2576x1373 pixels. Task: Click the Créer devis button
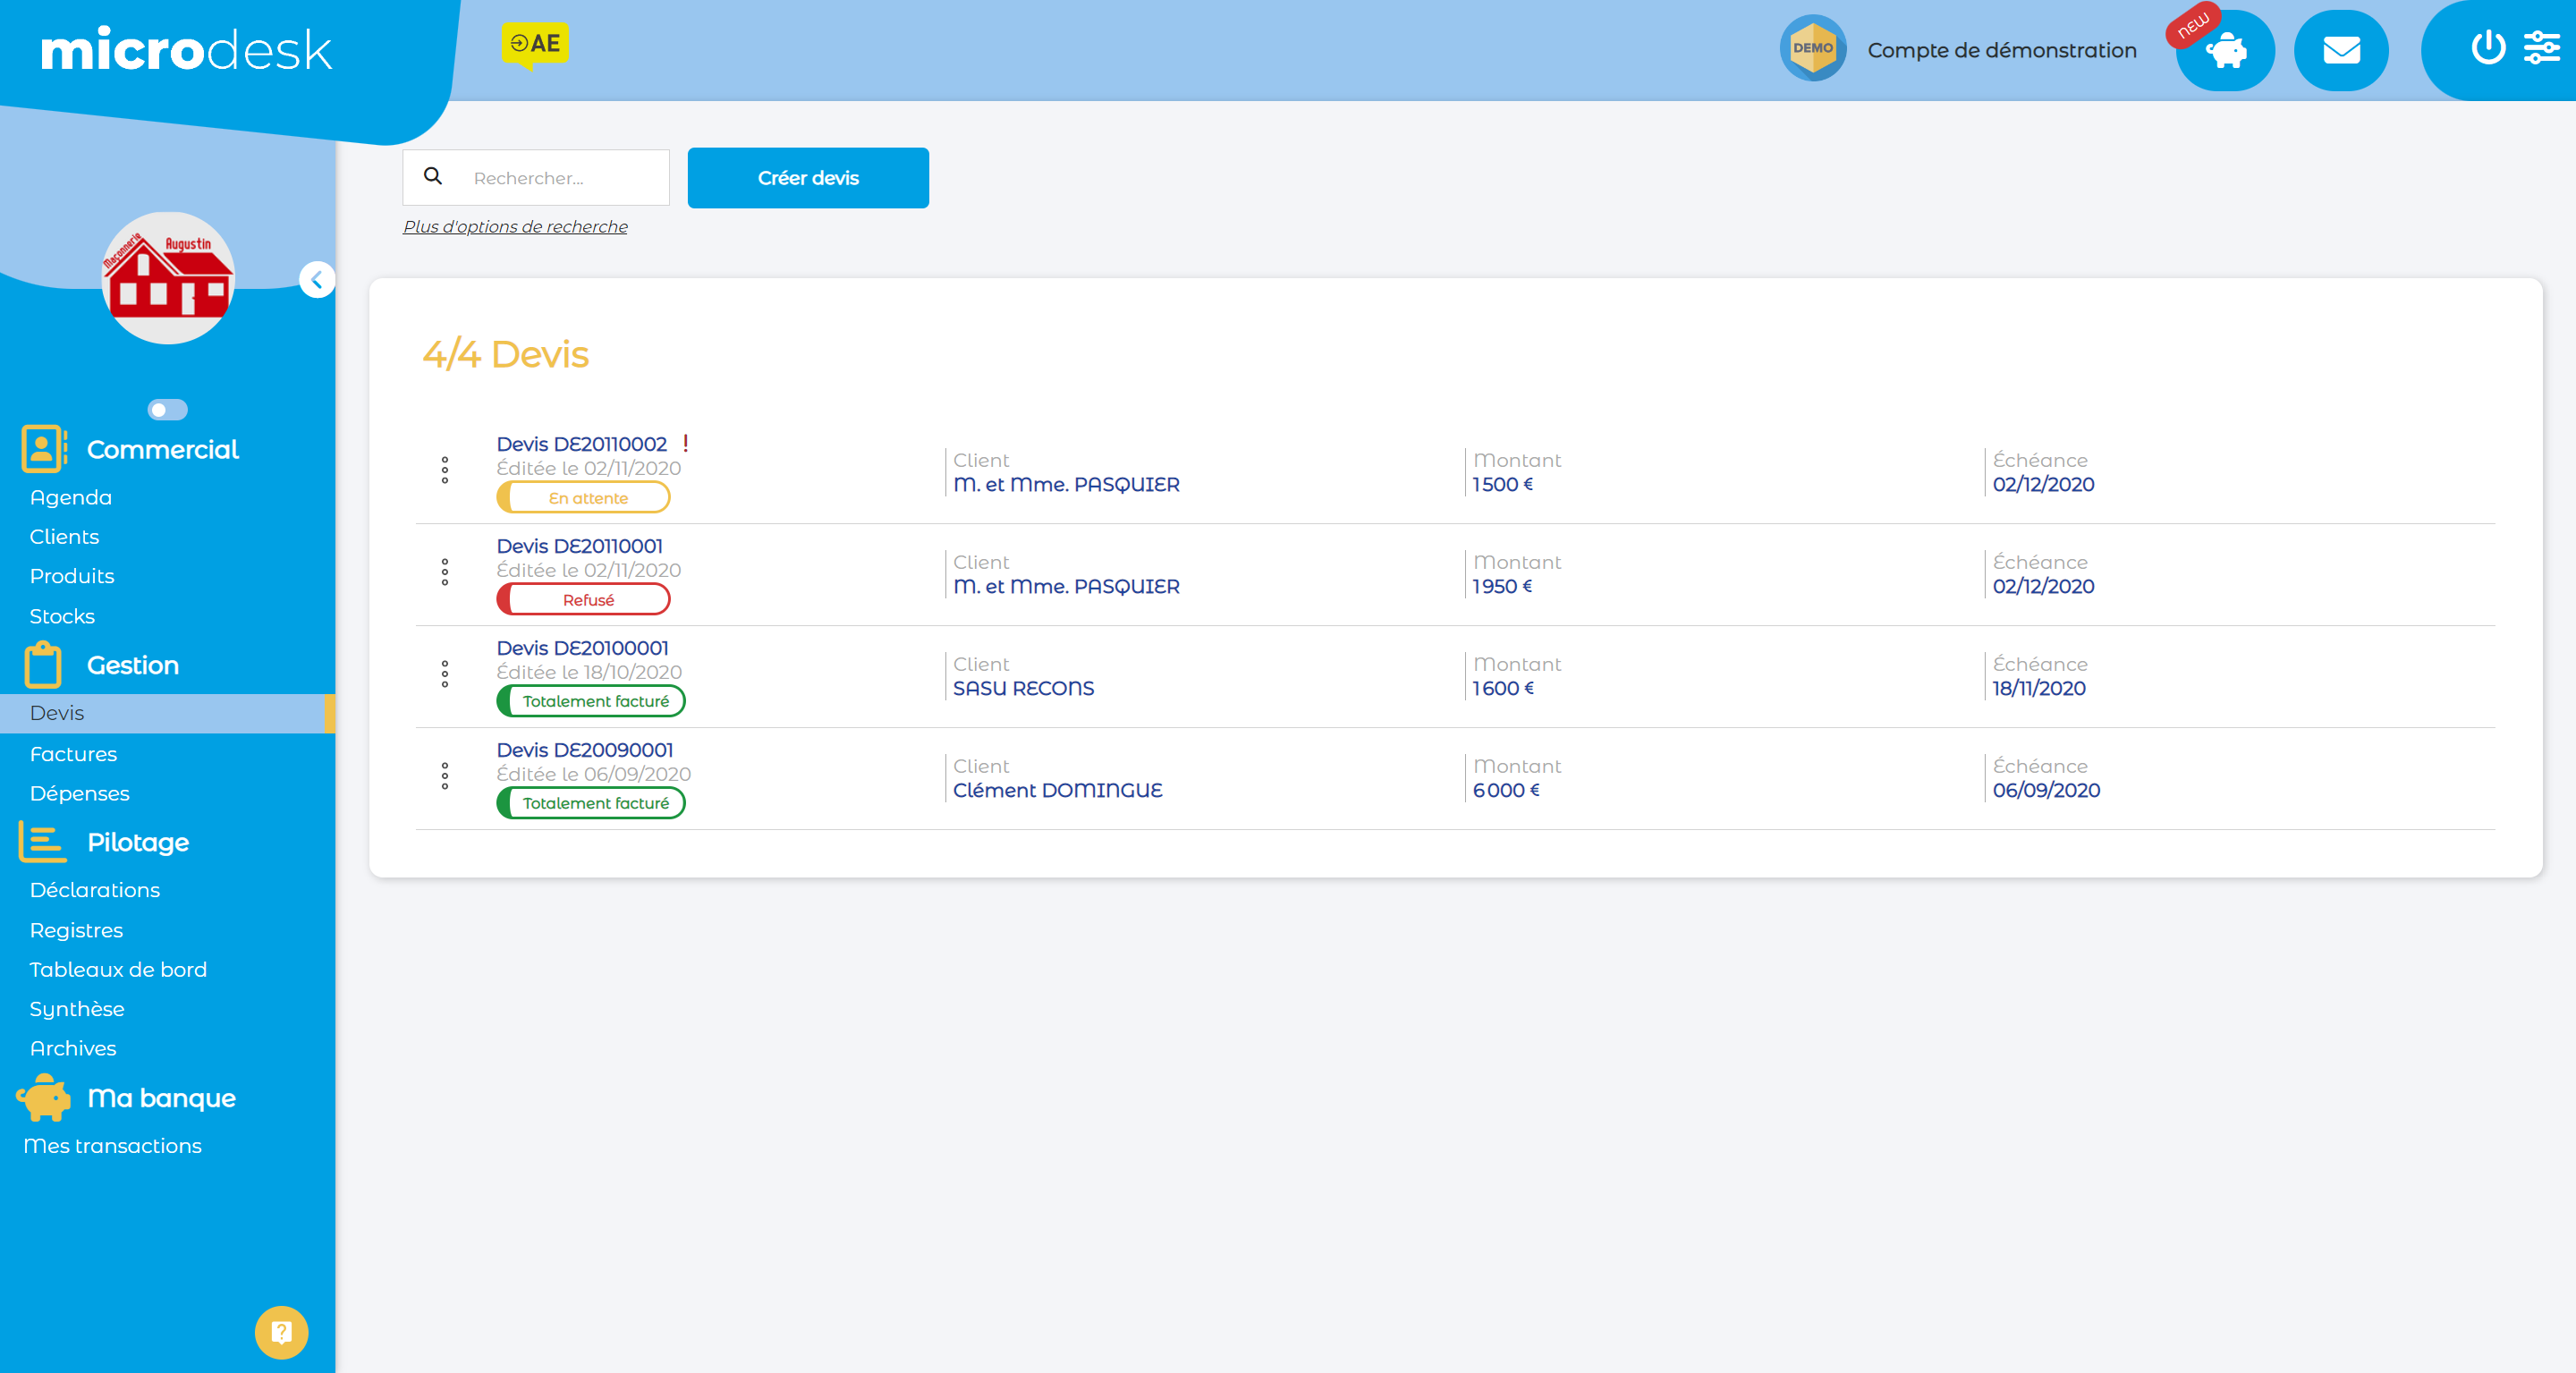tap(809, 177)
